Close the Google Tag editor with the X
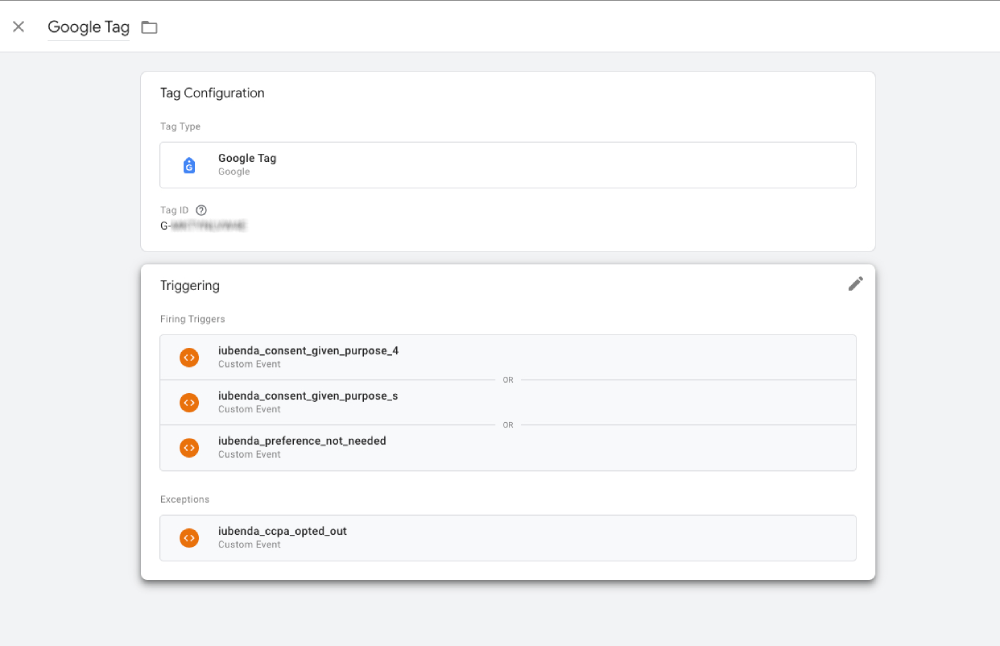The image size is (1000, 646). coord(18,27)
